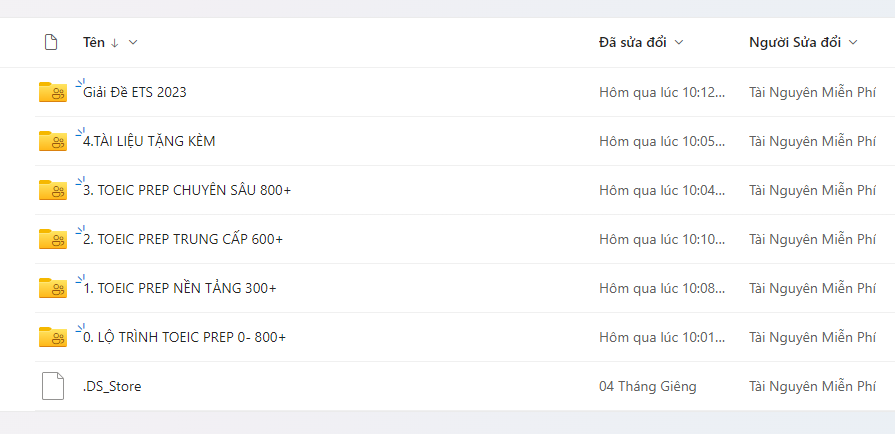This screenshot has width=895, height=434.
Task: Expand the Tên column dropdown chevron
Action: tap(133, 42)
